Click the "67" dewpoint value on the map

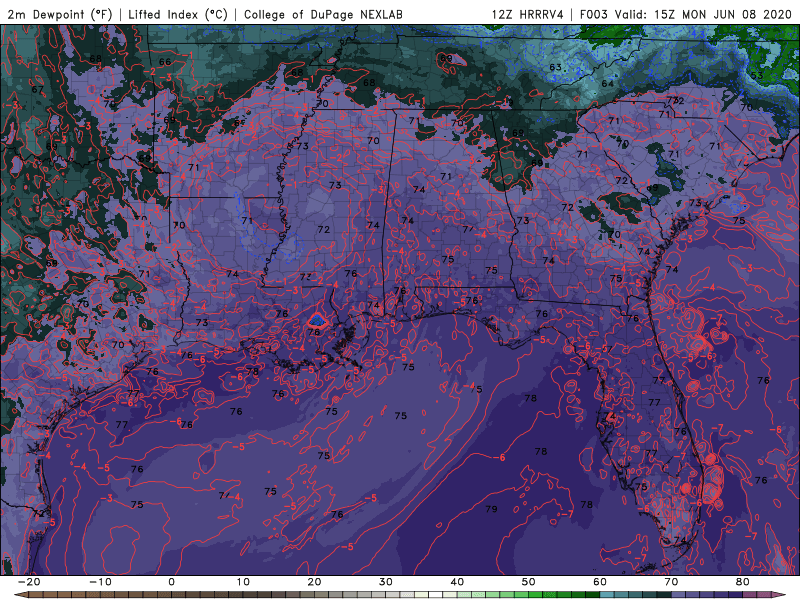[x=38, y=89]
